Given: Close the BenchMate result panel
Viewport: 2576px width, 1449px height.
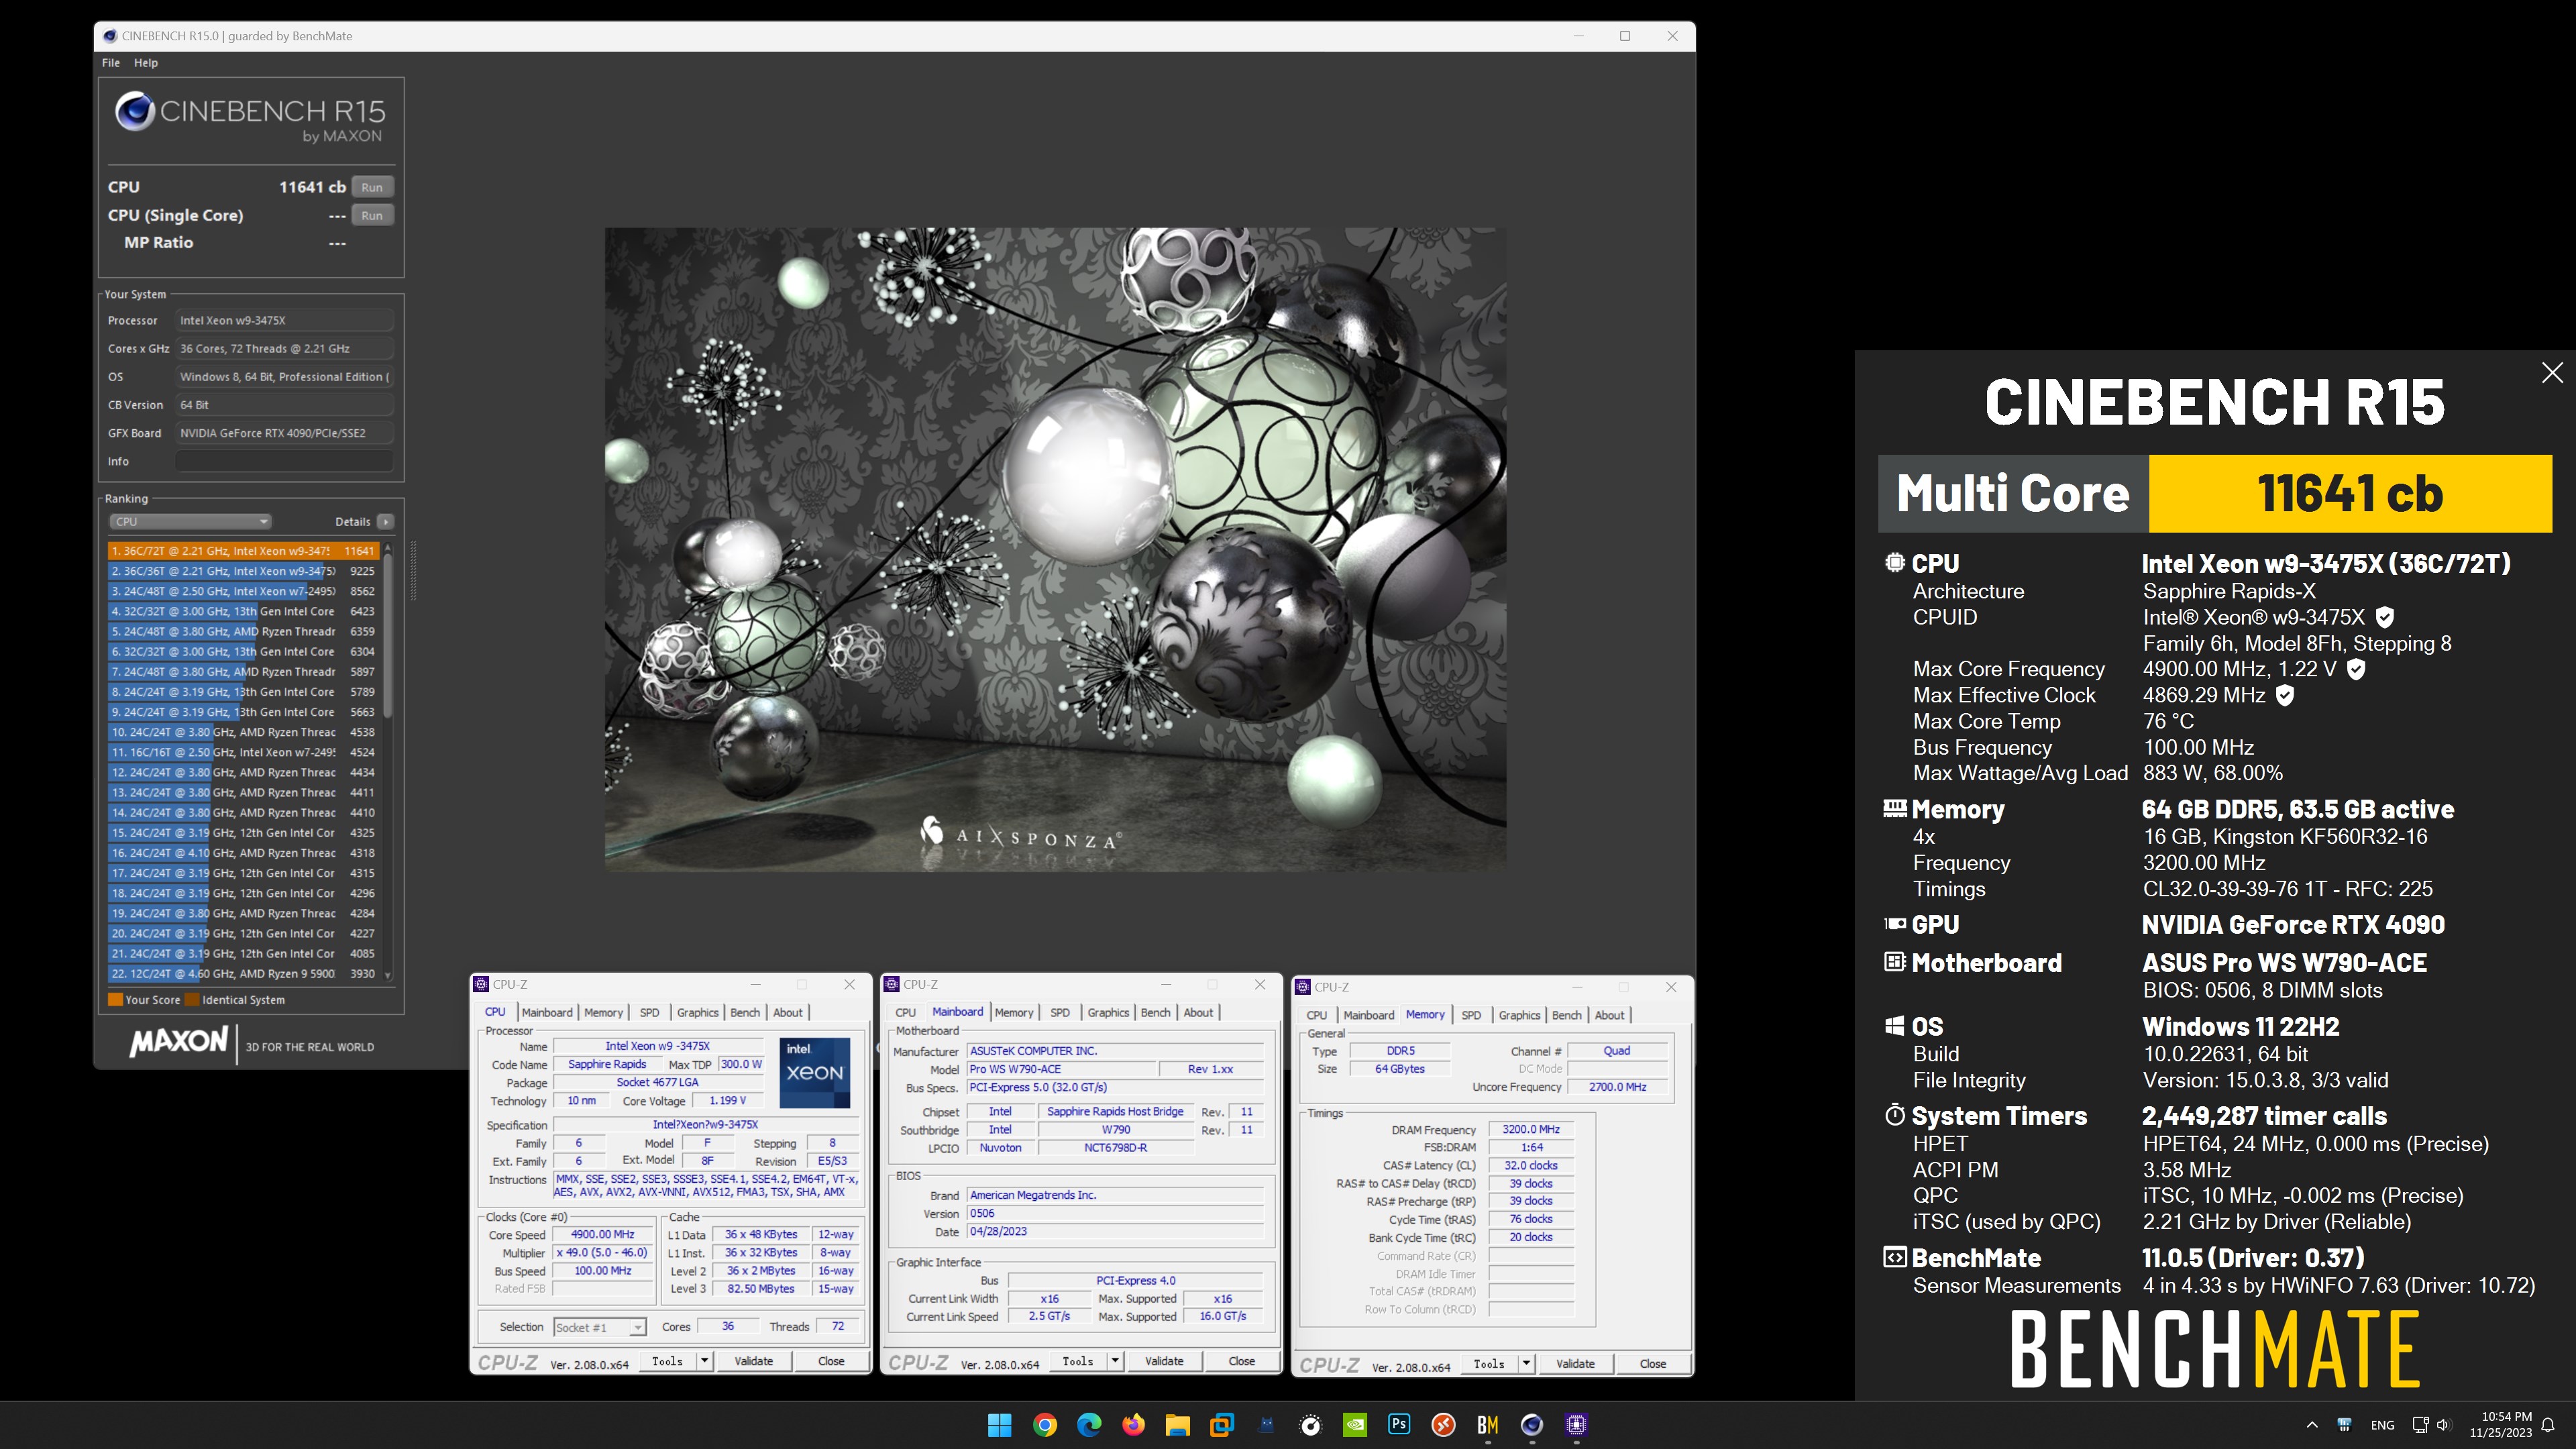Looking at the screenshot, I should pyautogui.click(x=2552, y=373).
